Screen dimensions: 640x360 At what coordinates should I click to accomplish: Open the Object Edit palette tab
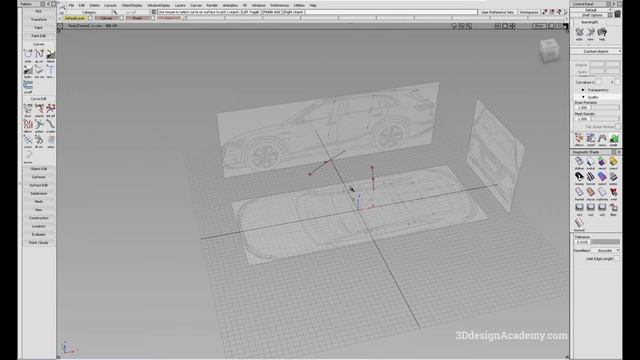click(x=38, y=169)
